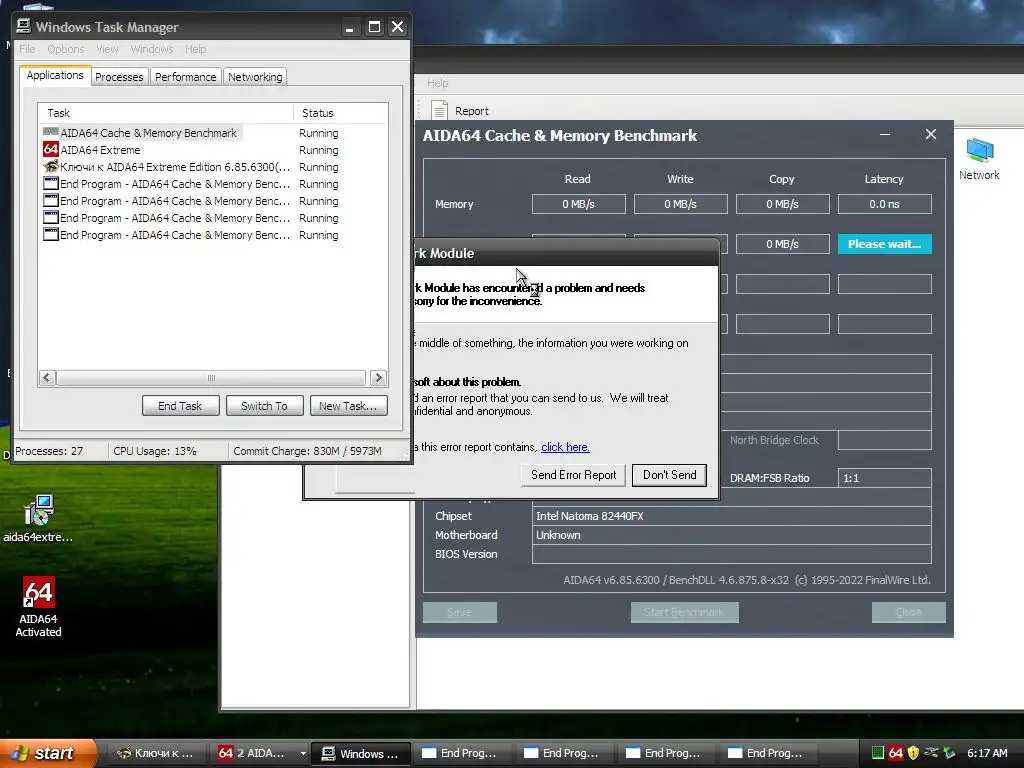Click the New Task... button
The width and height of the screenshot is (1024, 768).
[x=348, y=406]
